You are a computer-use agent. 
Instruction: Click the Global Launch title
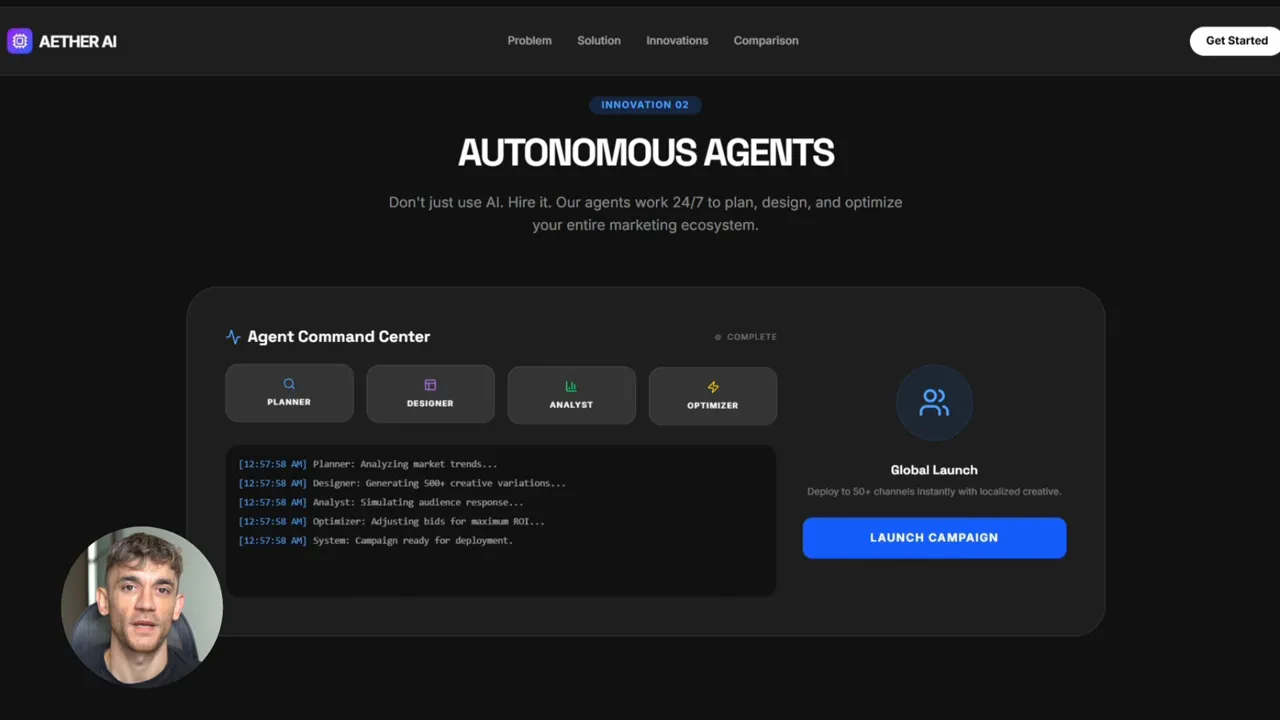(x=934, y=470)
